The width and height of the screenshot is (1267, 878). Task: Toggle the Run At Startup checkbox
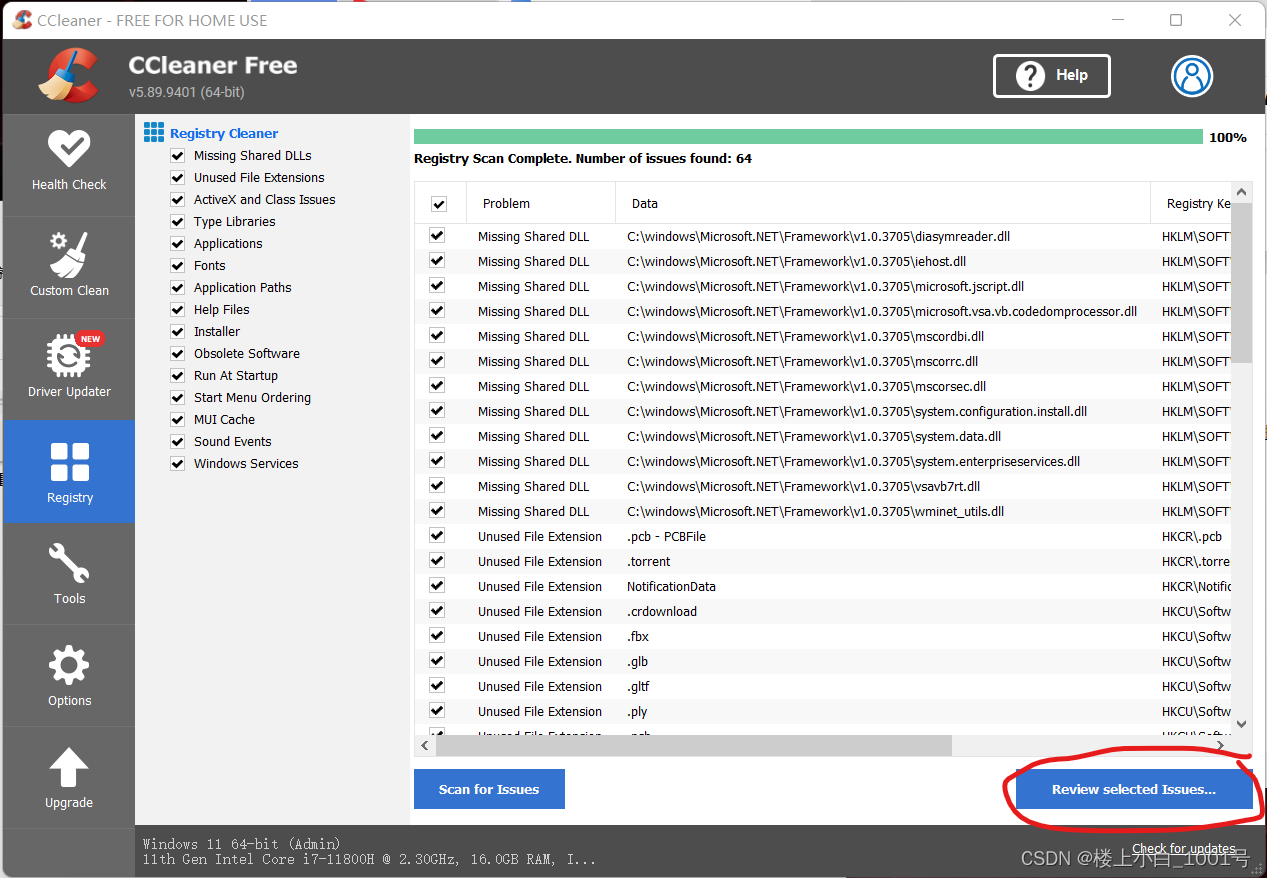pos(178,376)
